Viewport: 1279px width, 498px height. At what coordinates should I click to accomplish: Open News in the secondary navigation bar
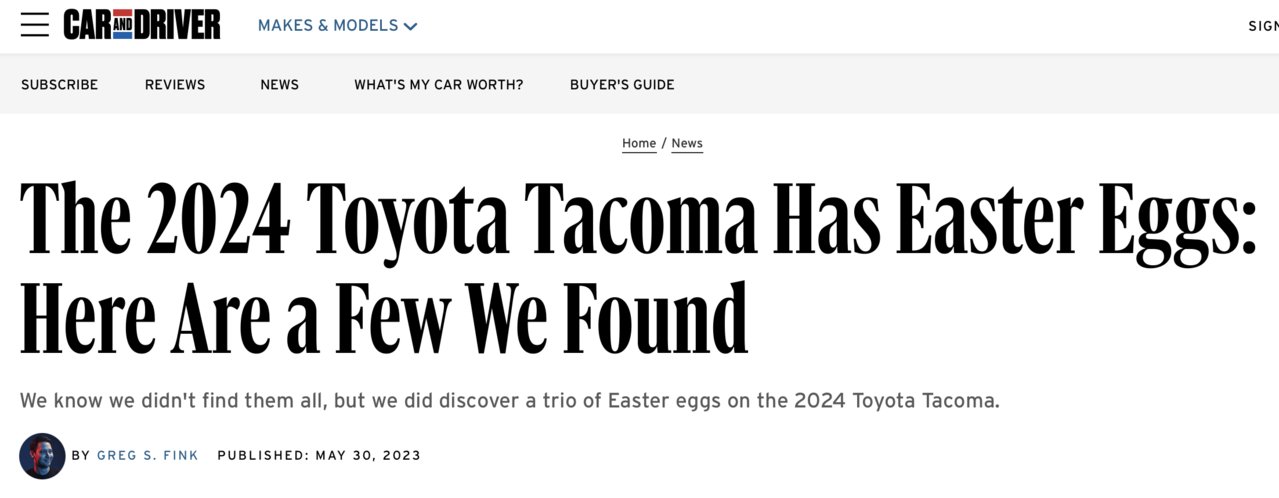click(279, 85)
